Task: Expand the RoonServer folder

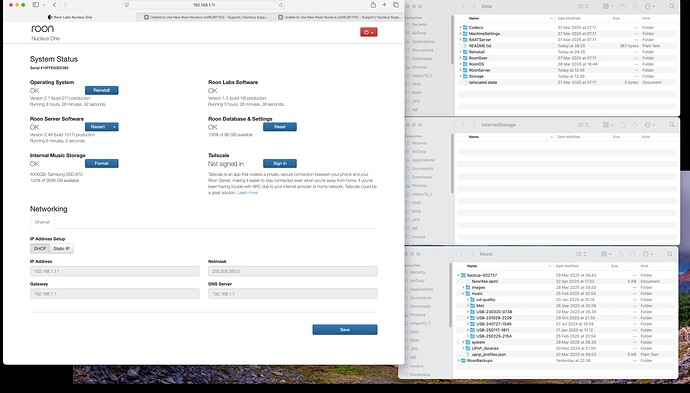Action: (461, 70)
